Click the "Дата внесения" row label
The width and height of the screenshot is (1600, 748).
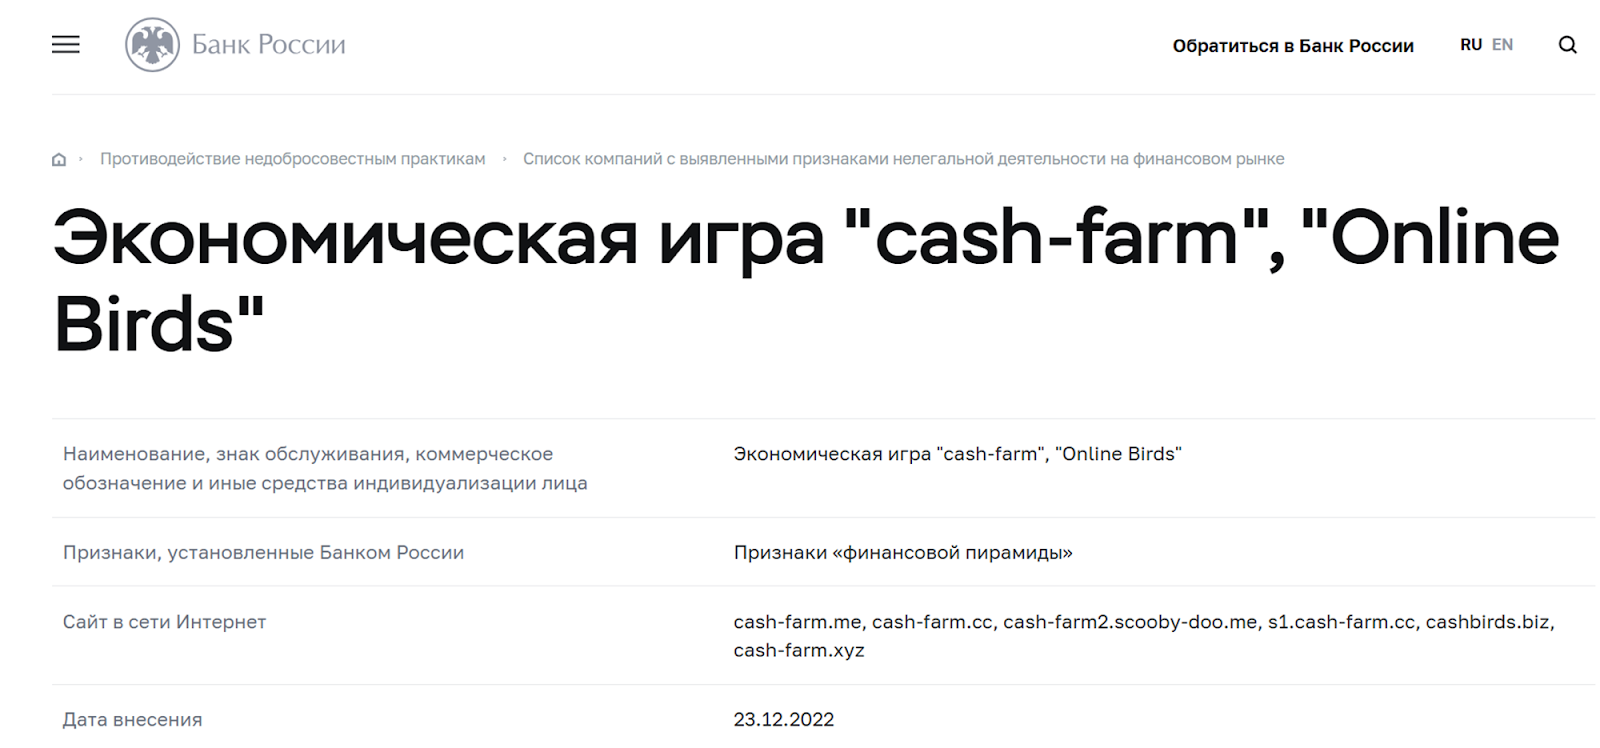[132, 720]
